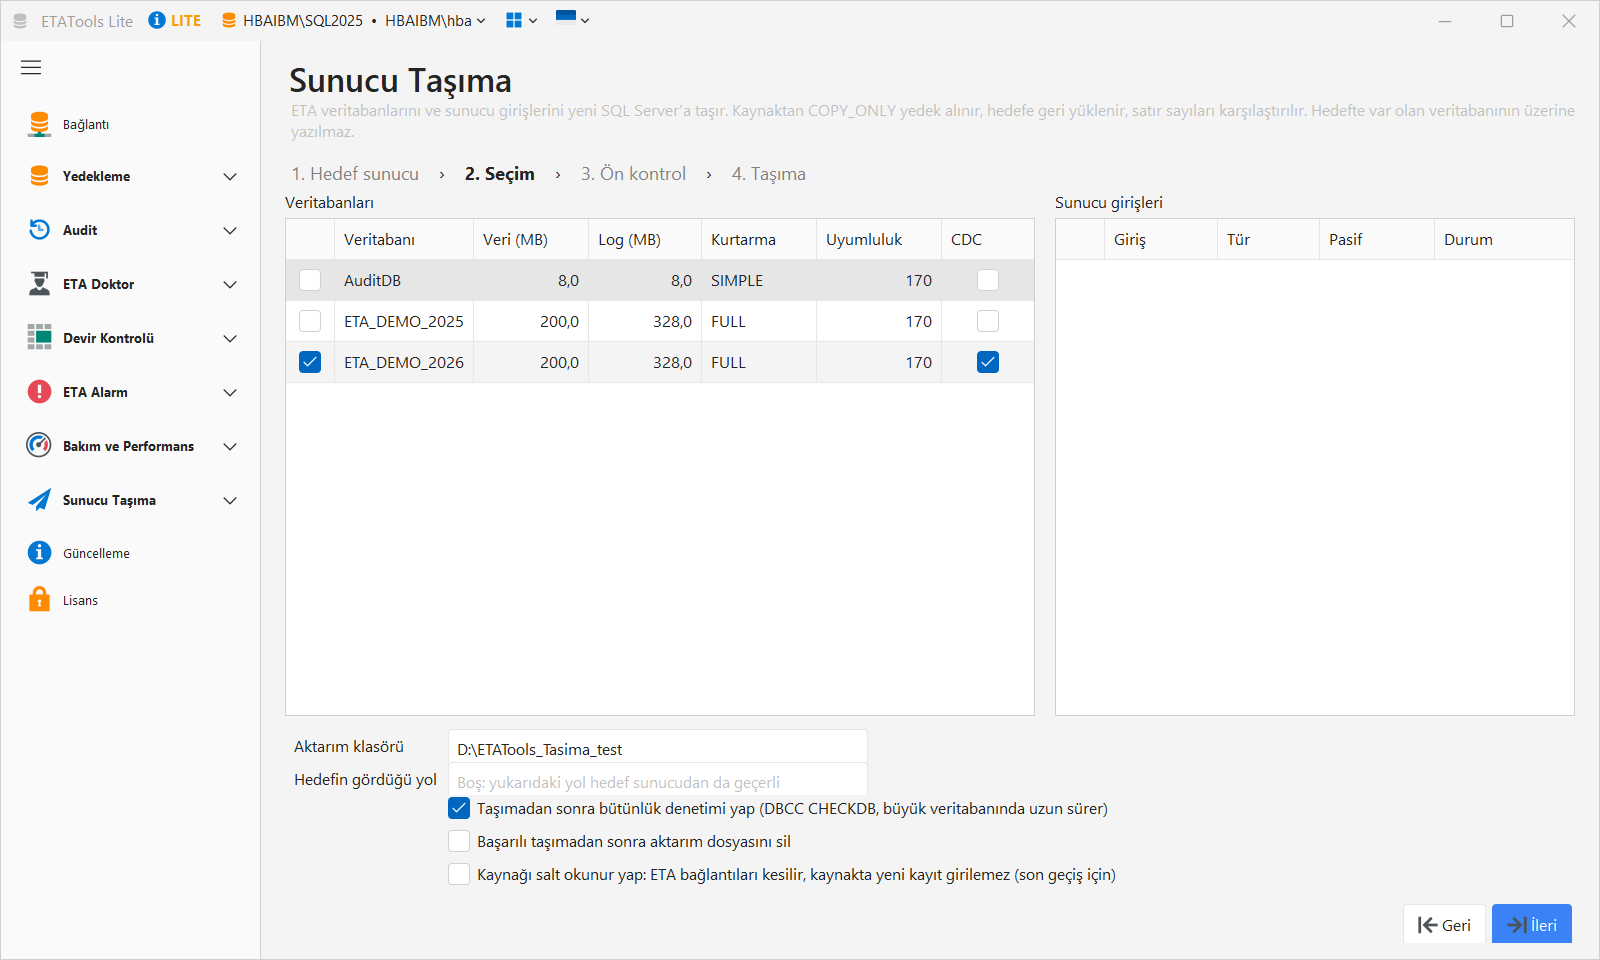Toggle the CDC checkbox for ETA_DEMO_2025
Image resolution: width=1600 pixels, height=960 pixels.
tap(988, 321)
